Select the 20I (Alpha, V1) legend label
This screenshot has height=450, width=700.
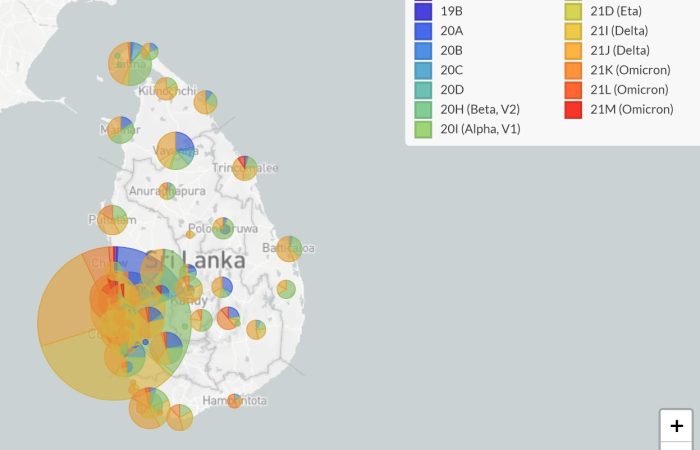pos(480,129)
